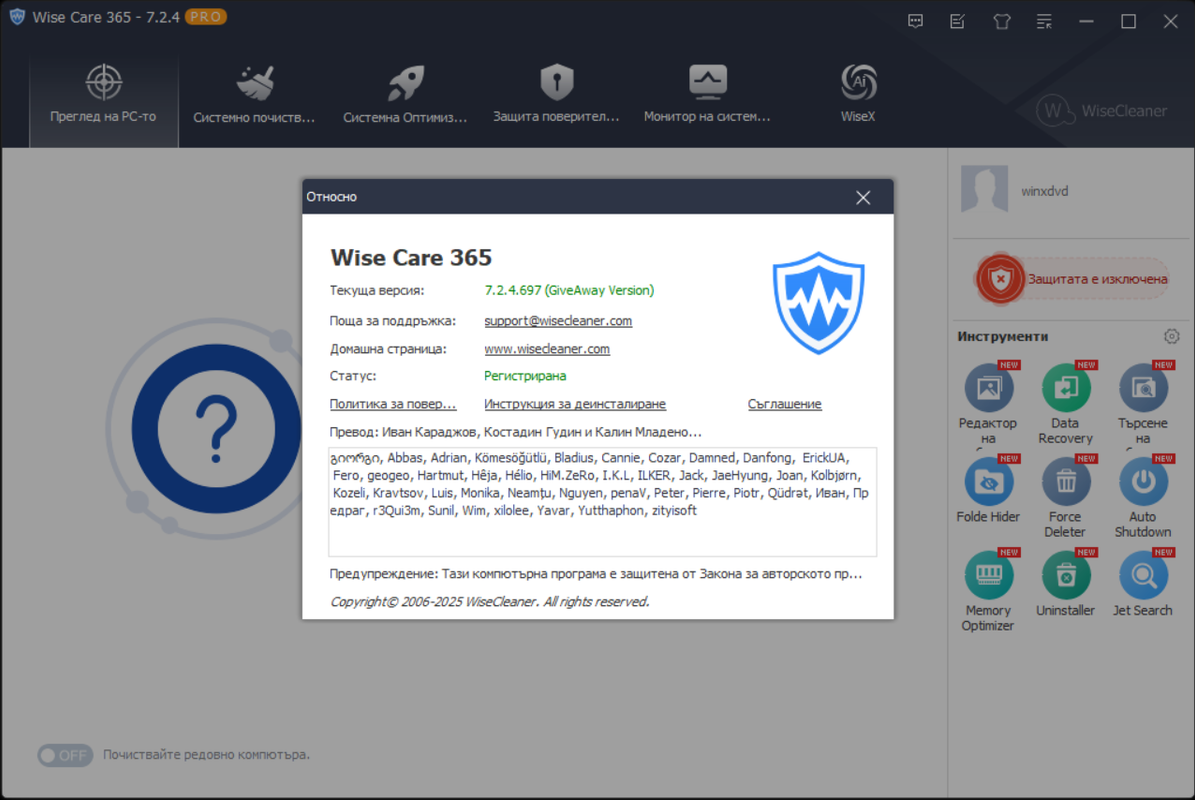This screenshot has width=1195, height=800.
Task: Open the Защита поверителност shield tab
Action: tap(556, 95)
